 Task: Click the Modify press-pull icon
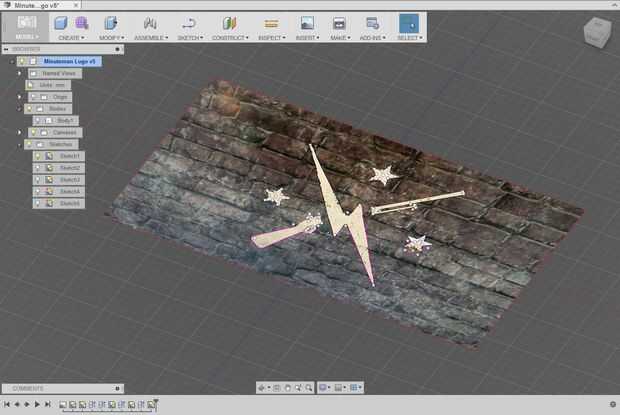click(111, 23)
